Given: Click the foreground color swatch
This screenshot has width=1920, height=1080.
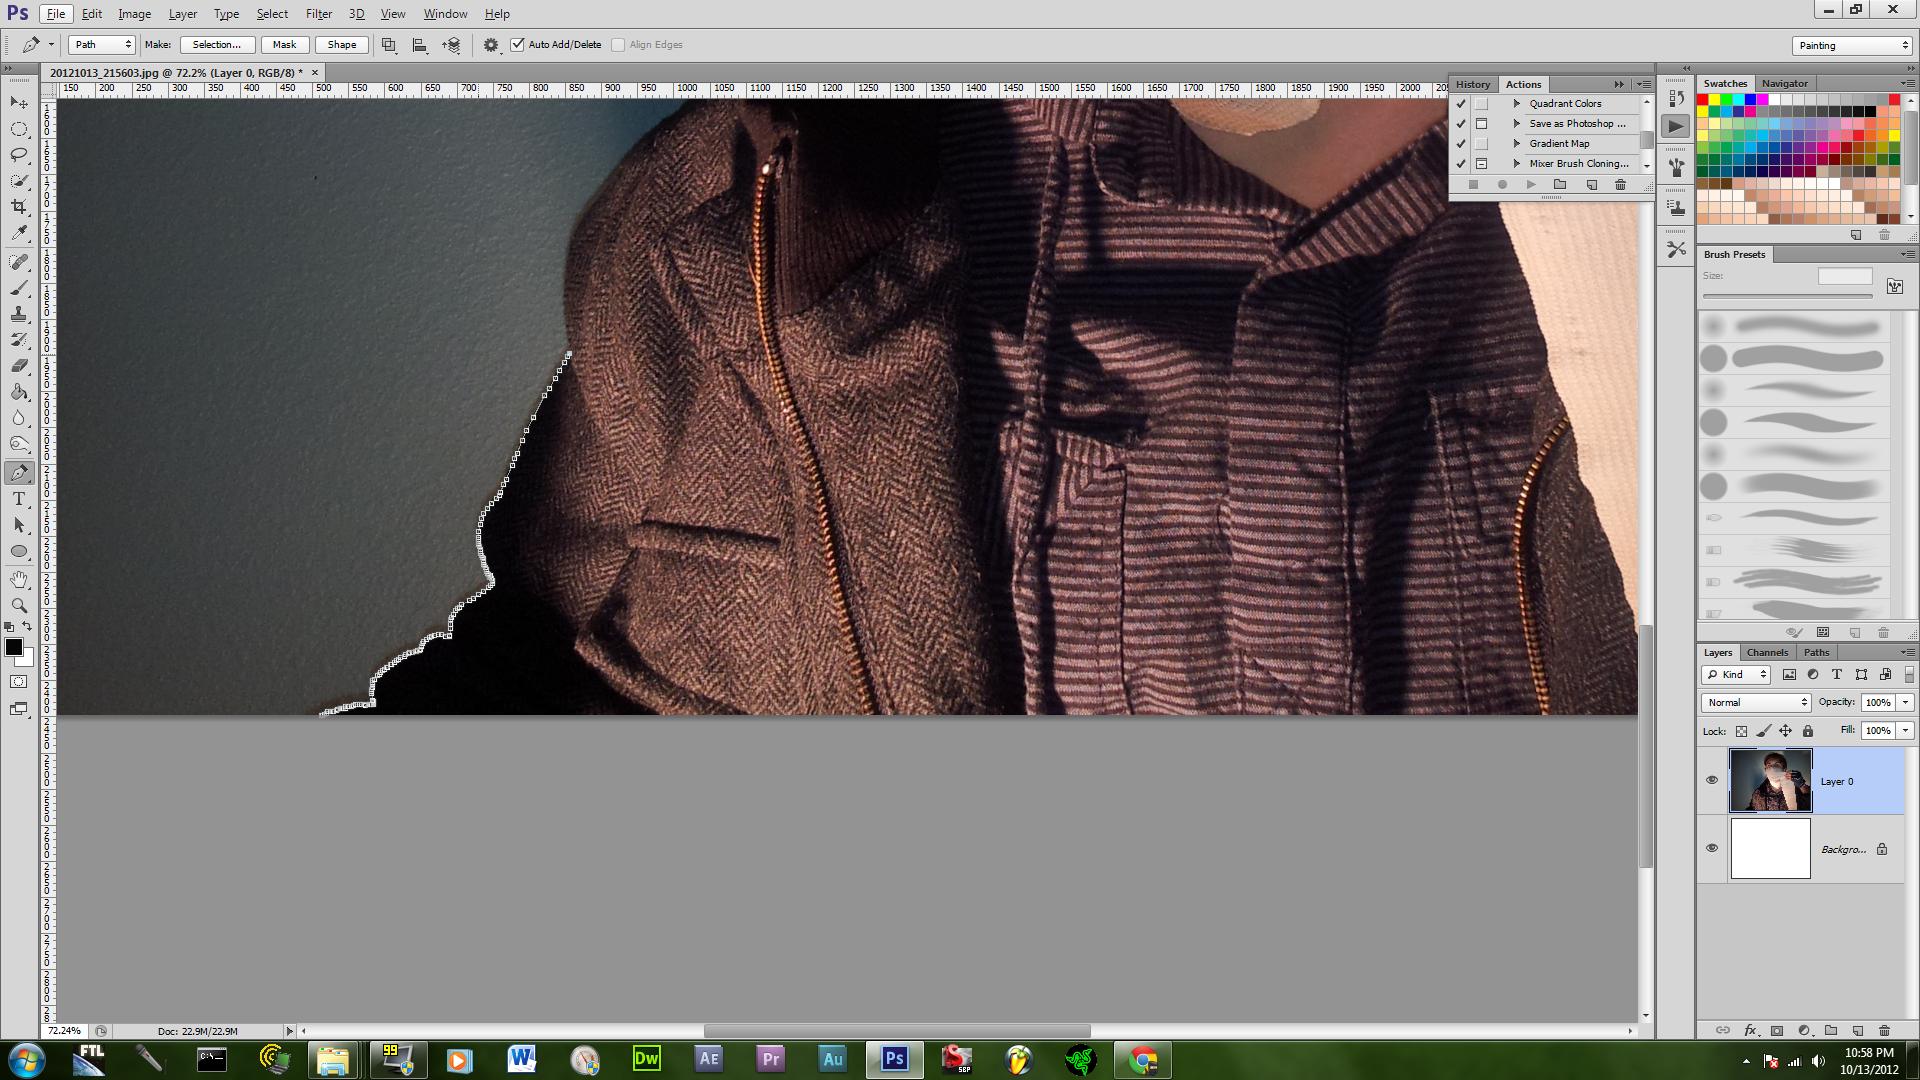Looking at the screenshot, I should coord(14,648).
